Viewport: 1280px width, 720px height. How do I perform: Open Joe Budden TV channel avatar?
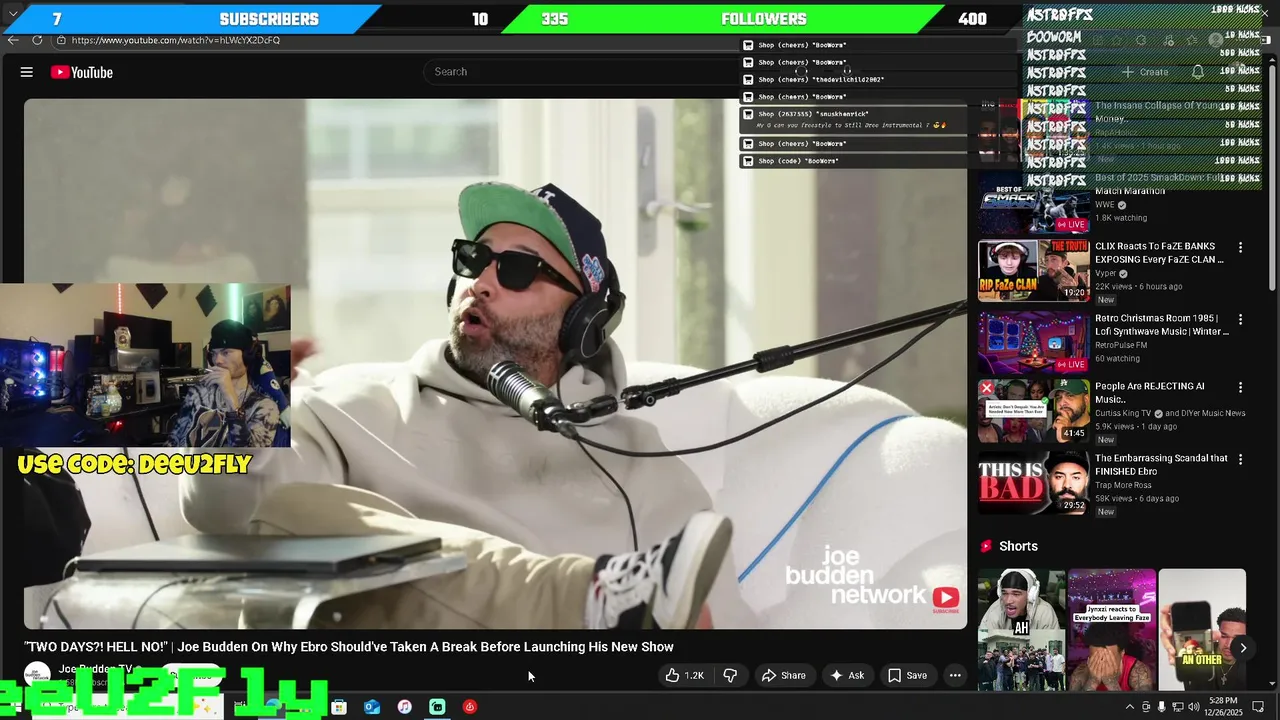point(37,675)
